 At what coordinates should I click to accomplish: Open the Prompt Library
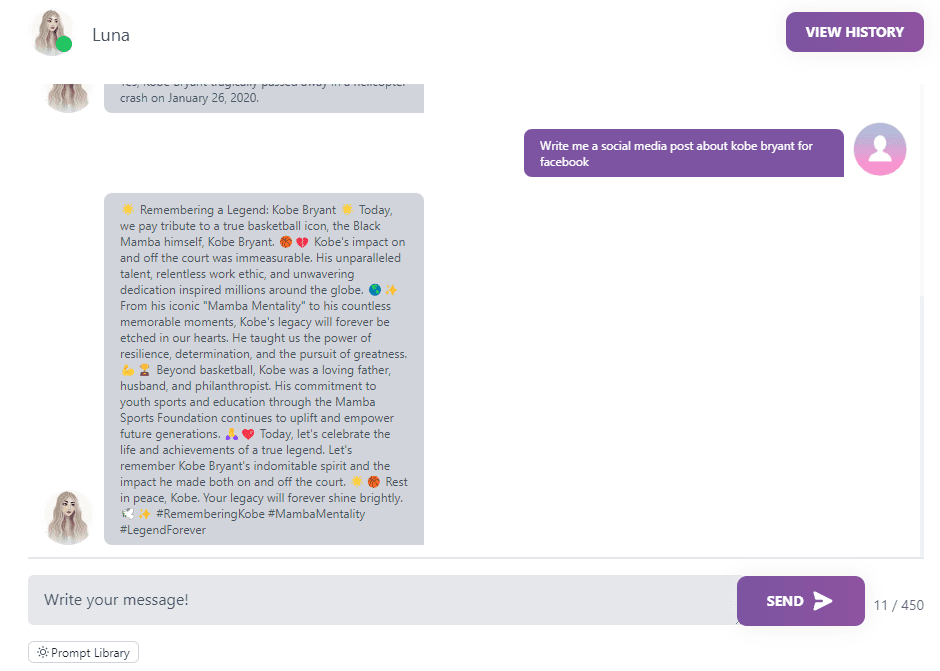click(x=83, y=652)
